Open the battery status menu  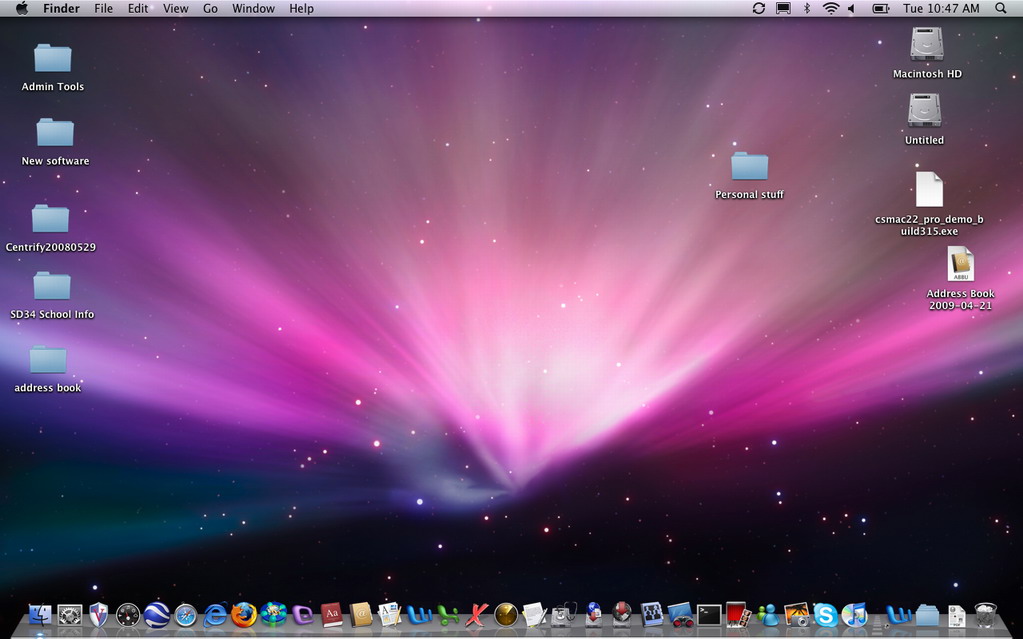[x=881, y=8]
